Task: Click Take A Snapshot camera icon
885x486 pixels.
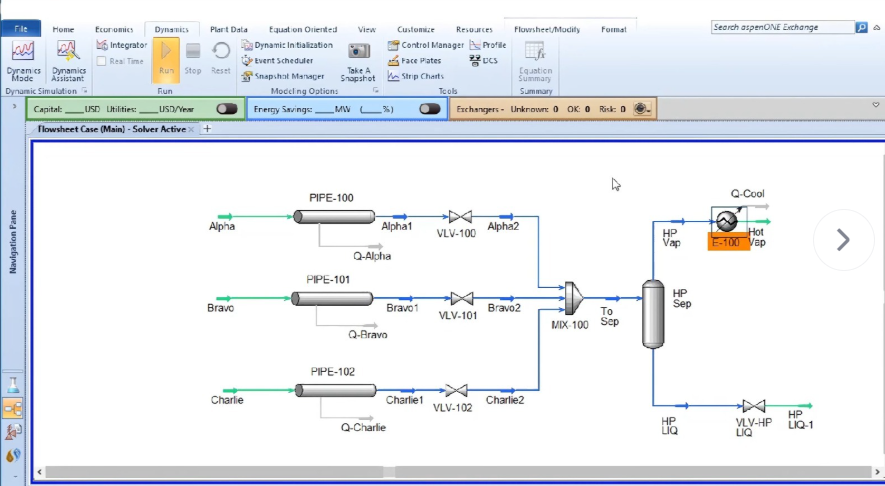Action: [358, 53]
